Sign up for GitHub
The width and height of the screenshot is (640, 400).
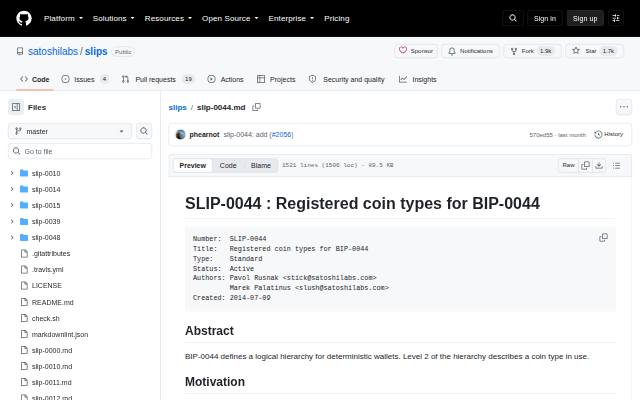click(585, 18)
